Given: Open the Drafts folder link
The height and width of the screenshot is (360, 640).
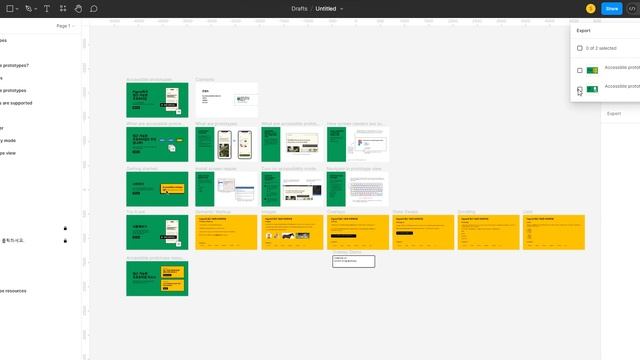Looking at the screenshot, I should [299, 9].
